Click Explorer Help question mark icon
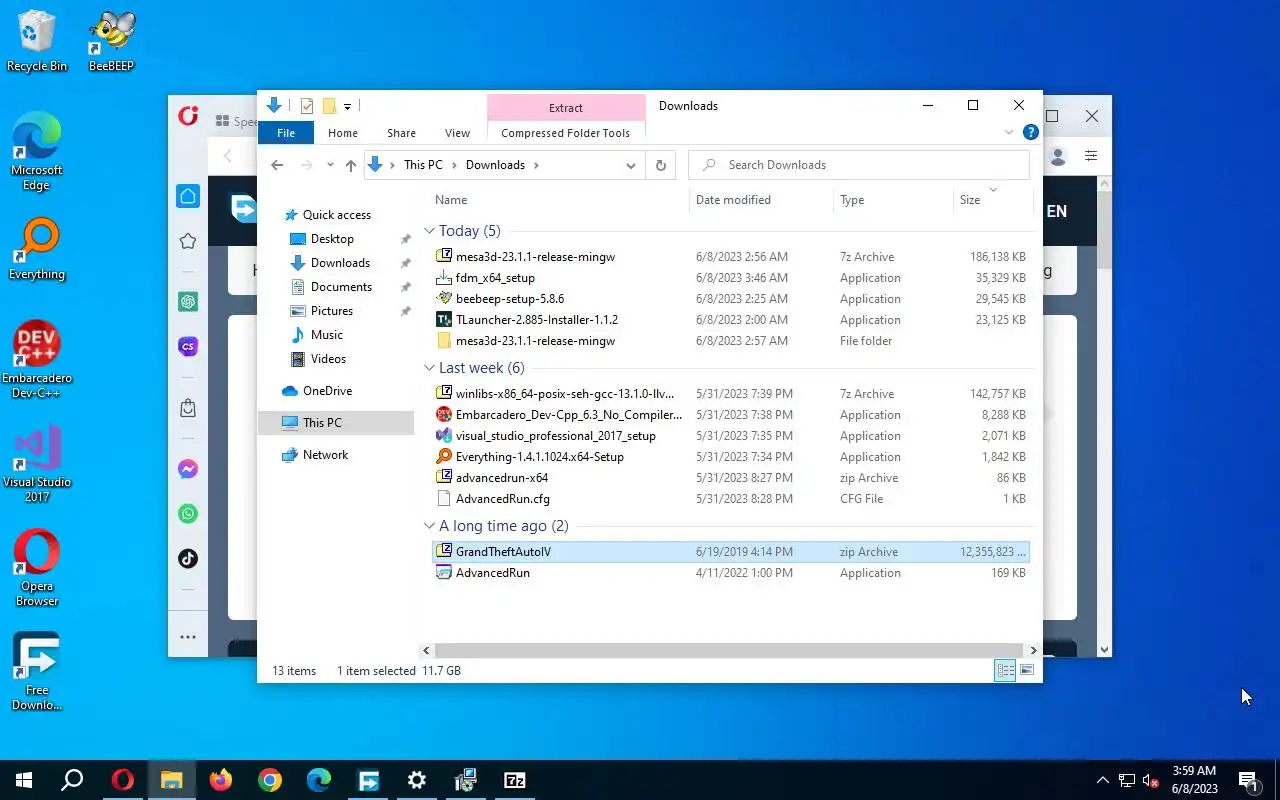 (1031, 132)
